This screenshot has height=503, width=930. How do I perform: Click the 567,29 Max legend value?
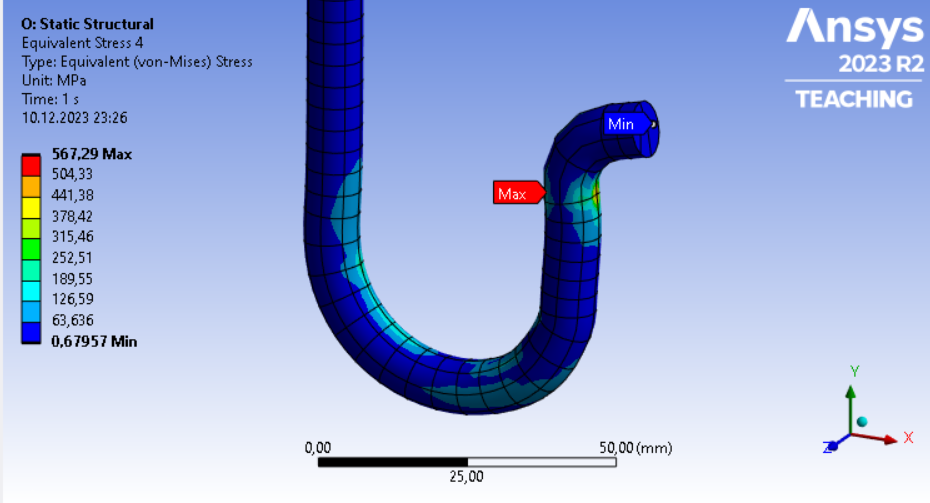(x=92, y=154)
